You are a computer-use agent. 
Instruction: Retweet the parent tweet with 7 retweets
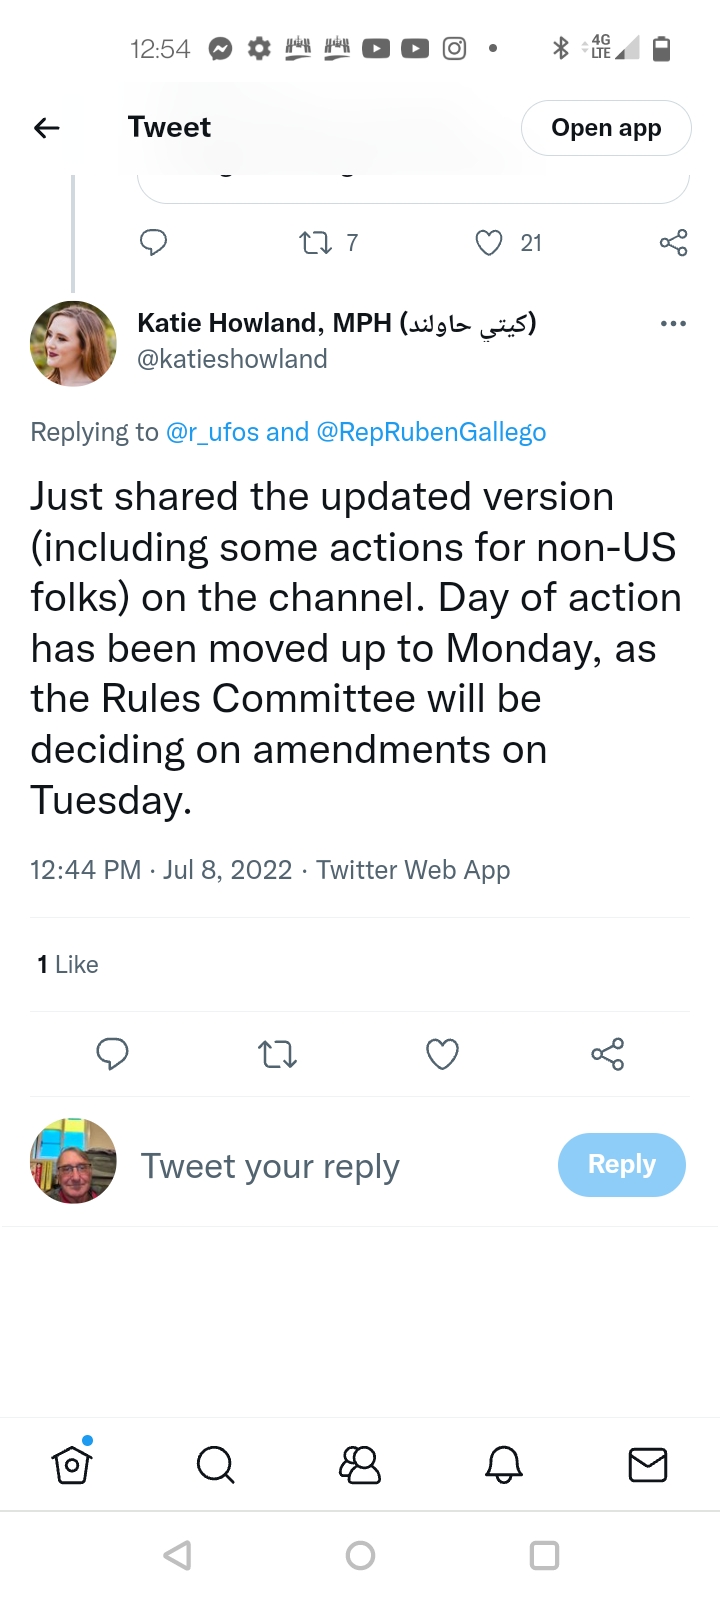[316, 243]
